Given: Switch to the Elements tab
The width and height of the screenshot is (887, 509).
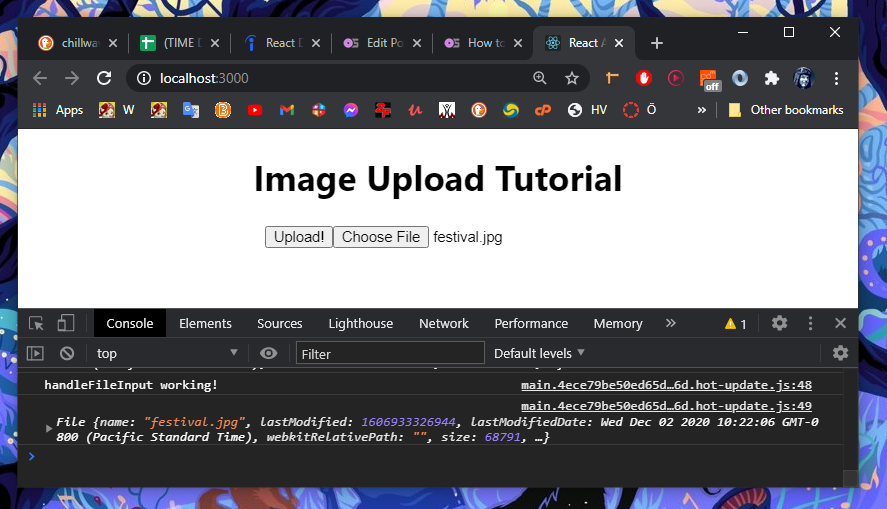Looking at the screenshot, I should 205,323.
